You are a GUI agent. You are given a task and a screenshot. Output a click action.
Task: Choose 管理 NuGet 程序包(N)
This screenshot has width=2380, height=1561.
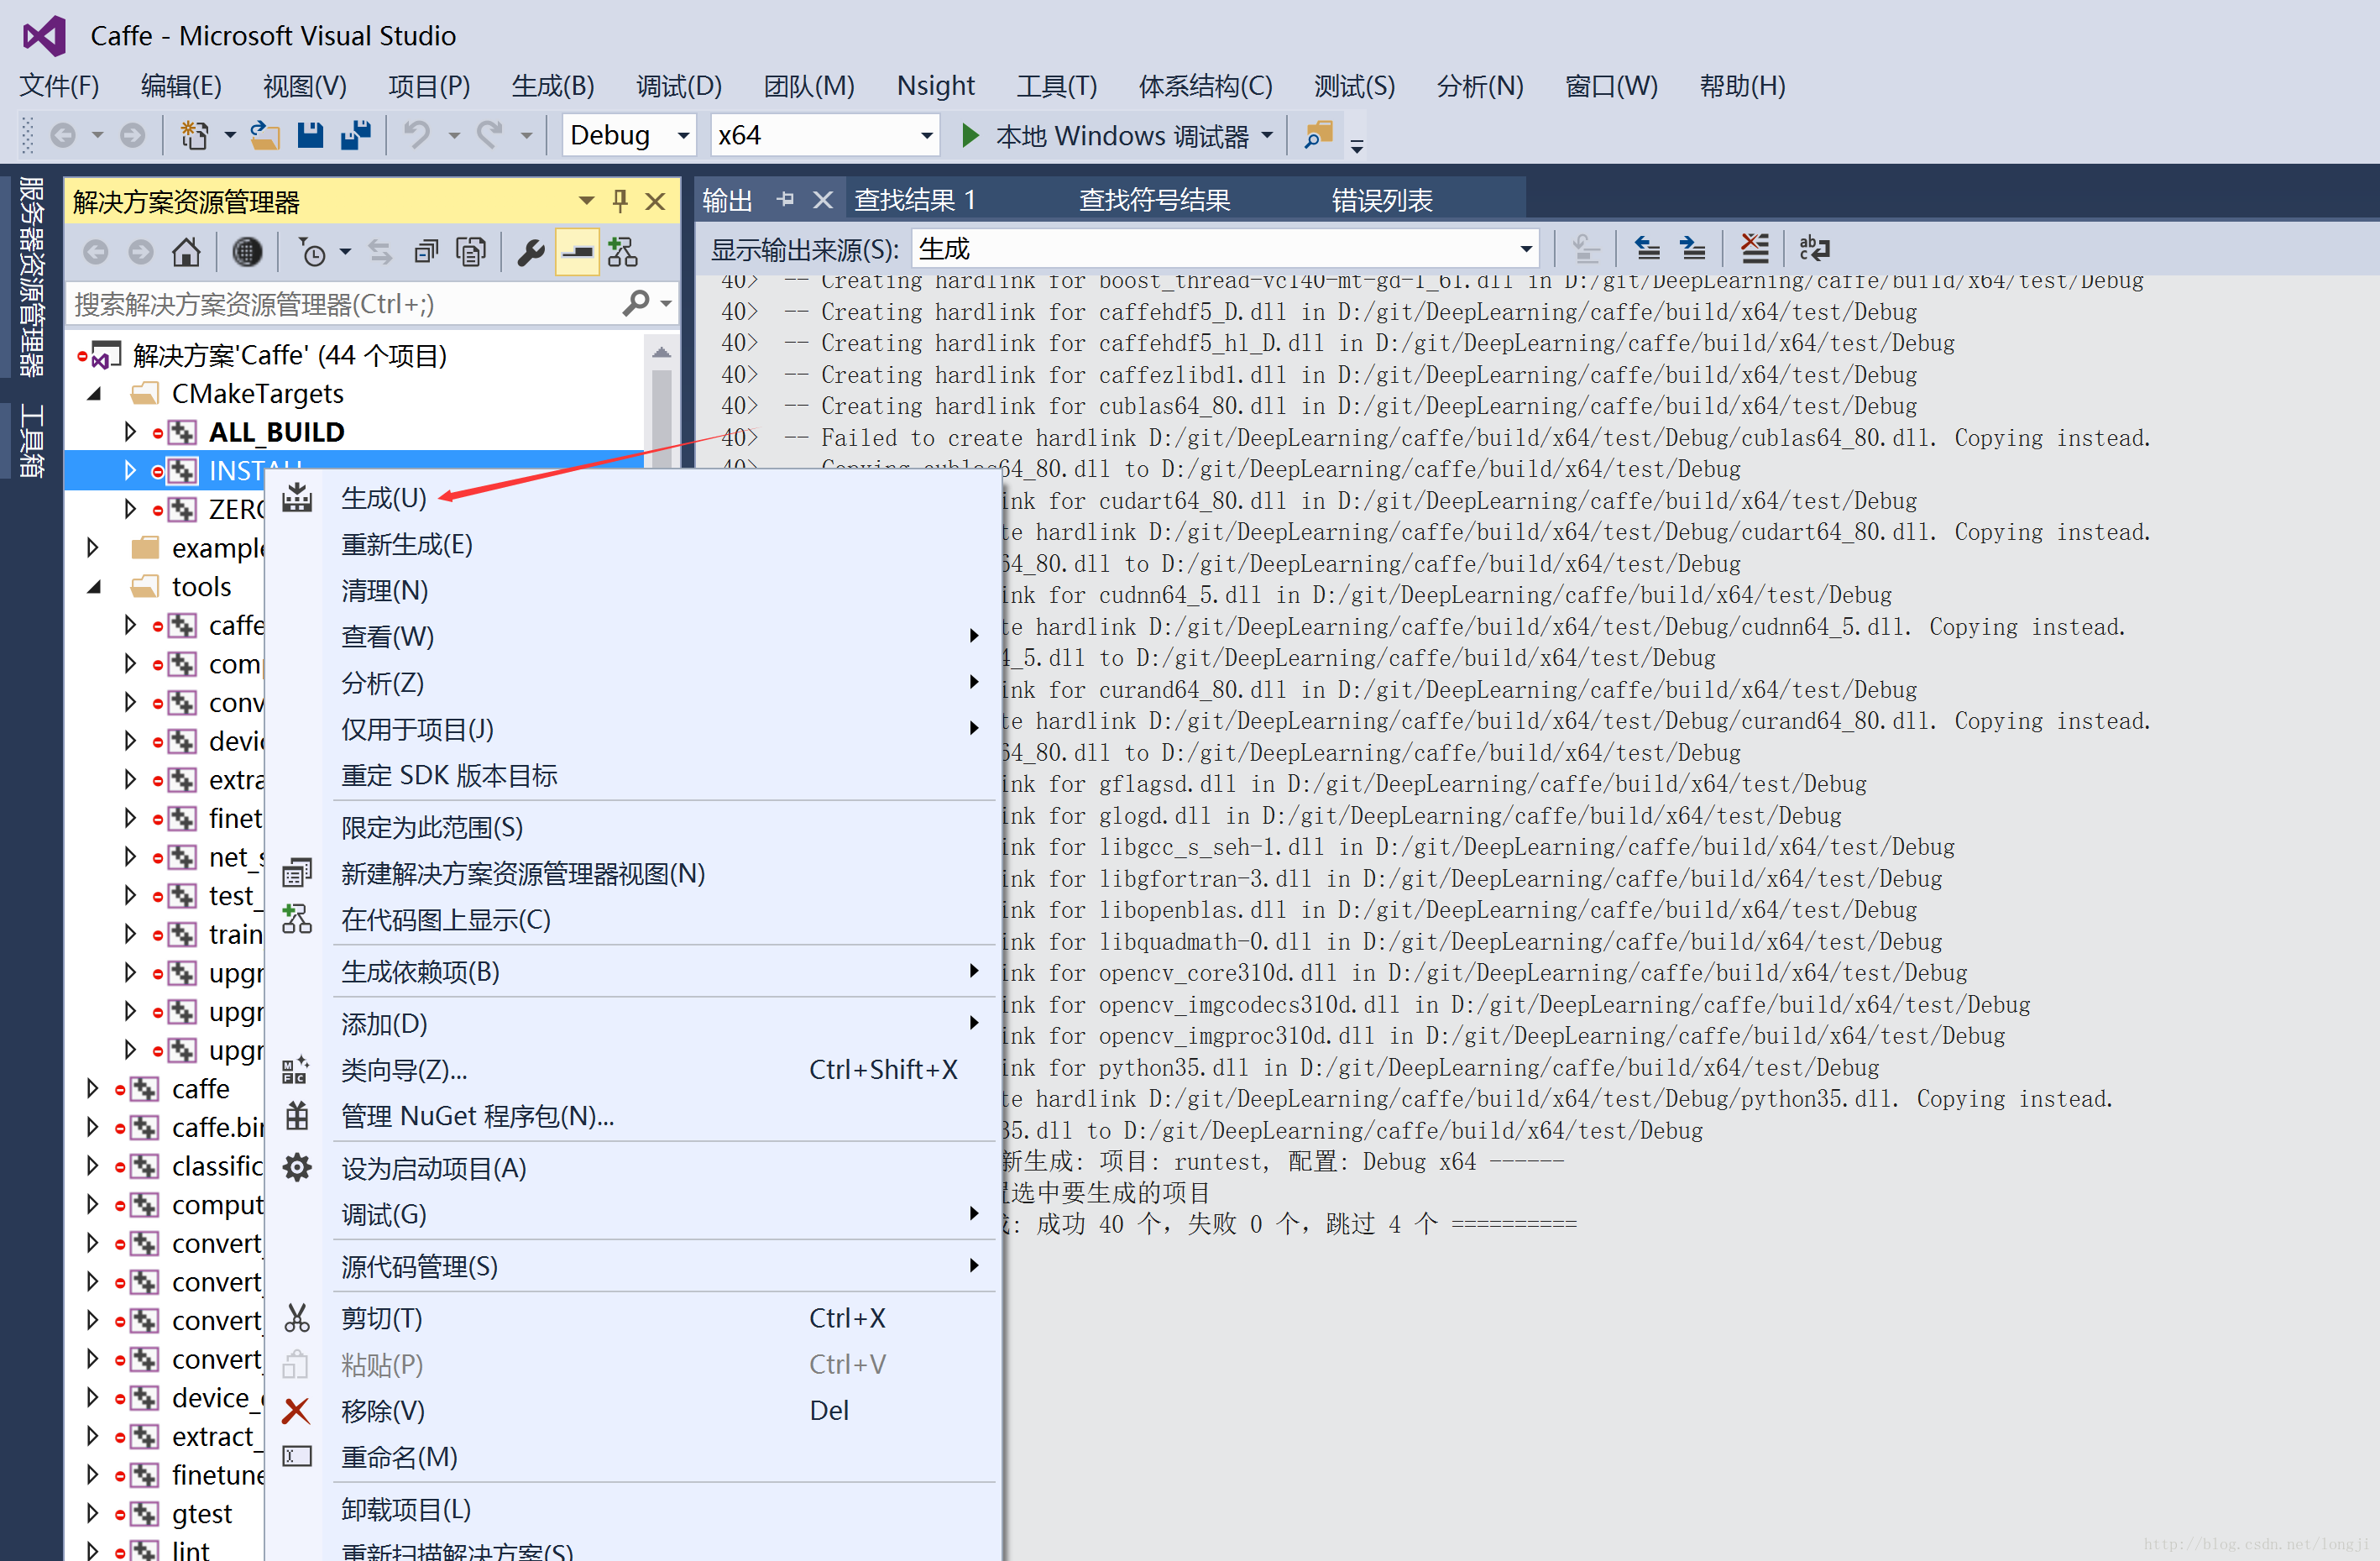(x=477, y=1116)
